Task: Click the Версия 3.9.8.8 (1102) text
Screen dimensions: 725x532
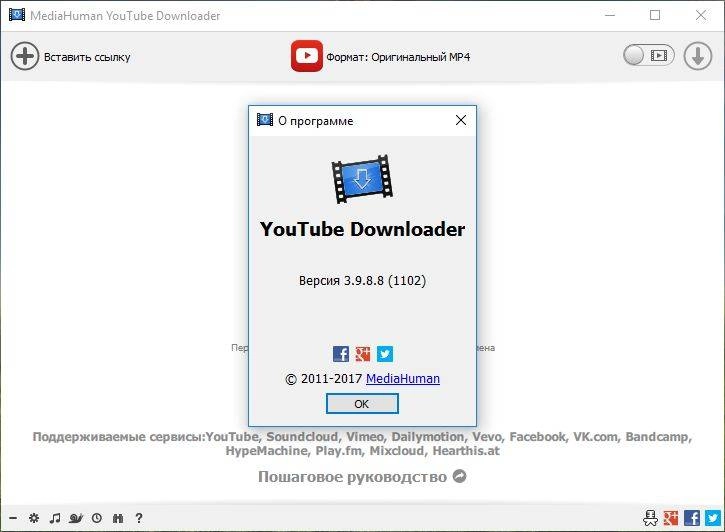Action: pyautogui.click(x=362, y=281)
